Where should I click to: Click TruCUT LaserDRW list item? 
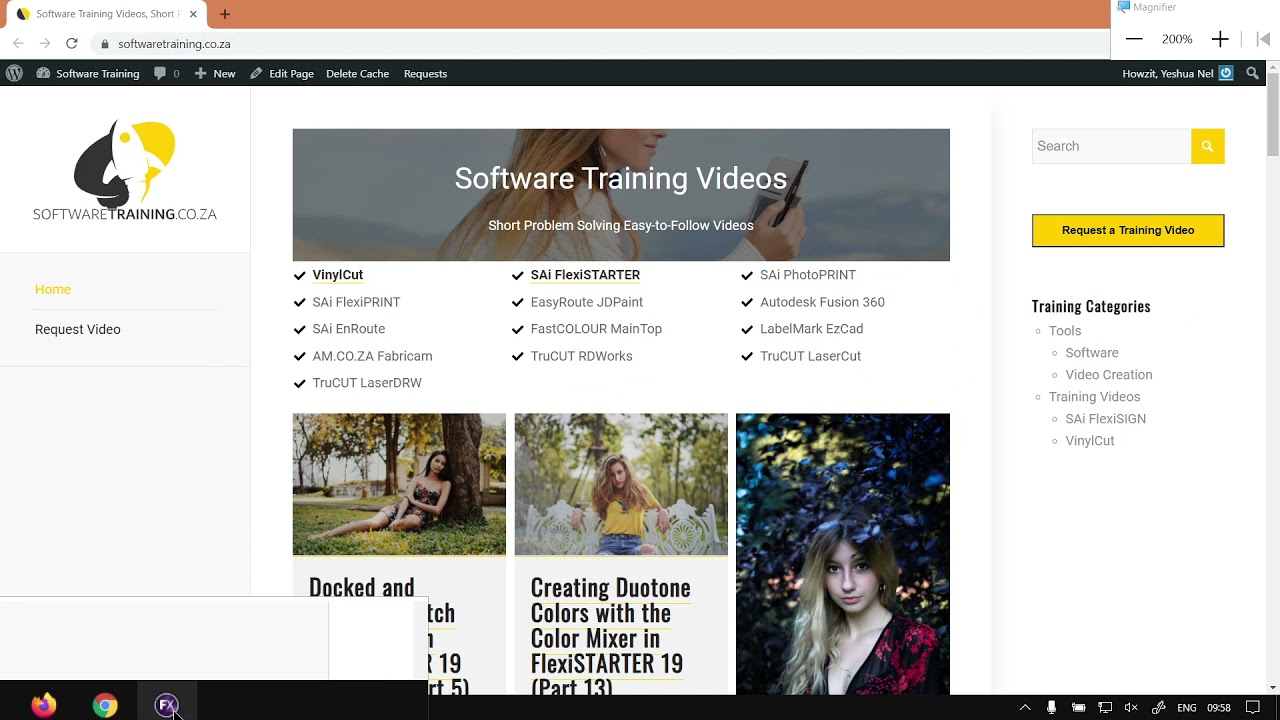[367, 383]
